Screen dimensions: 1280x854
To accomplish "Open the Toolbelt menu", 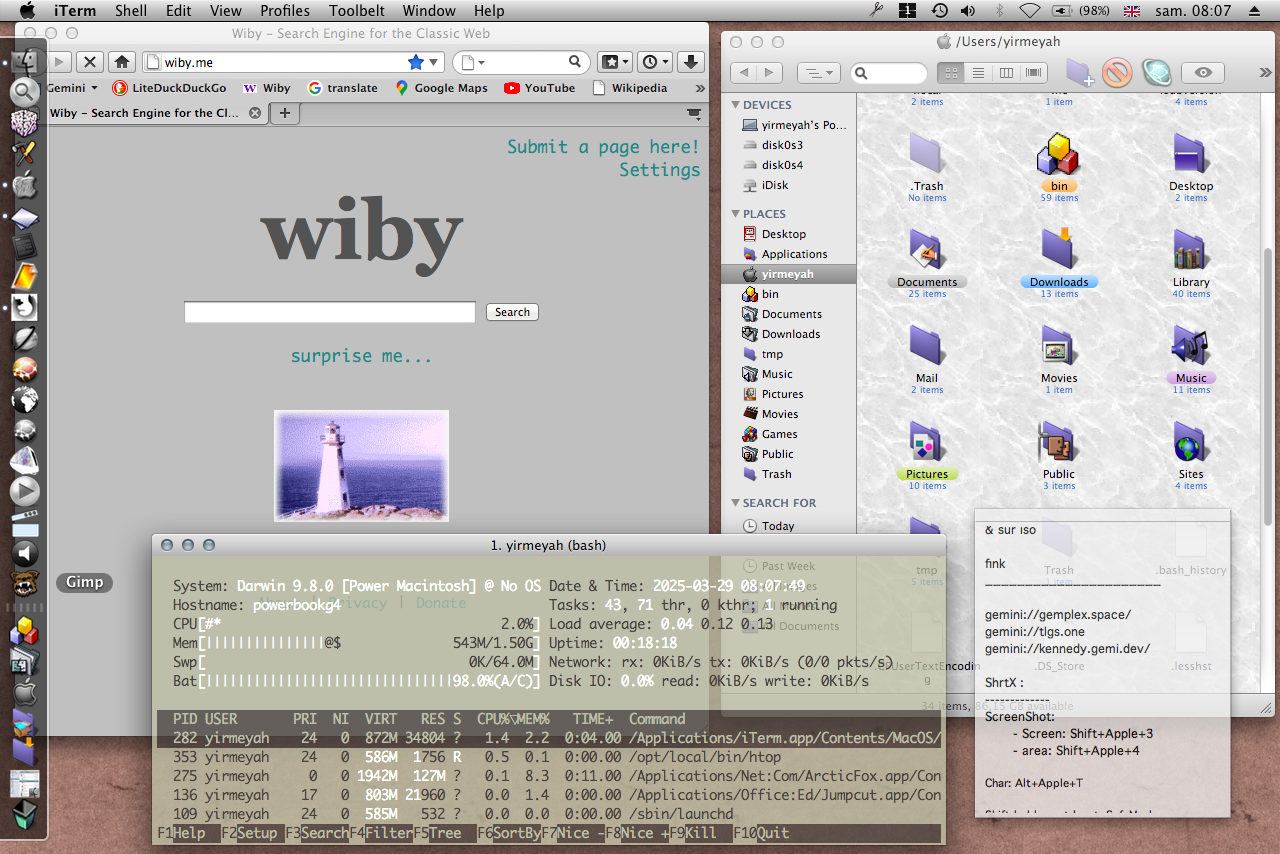I will pos(356,11).
